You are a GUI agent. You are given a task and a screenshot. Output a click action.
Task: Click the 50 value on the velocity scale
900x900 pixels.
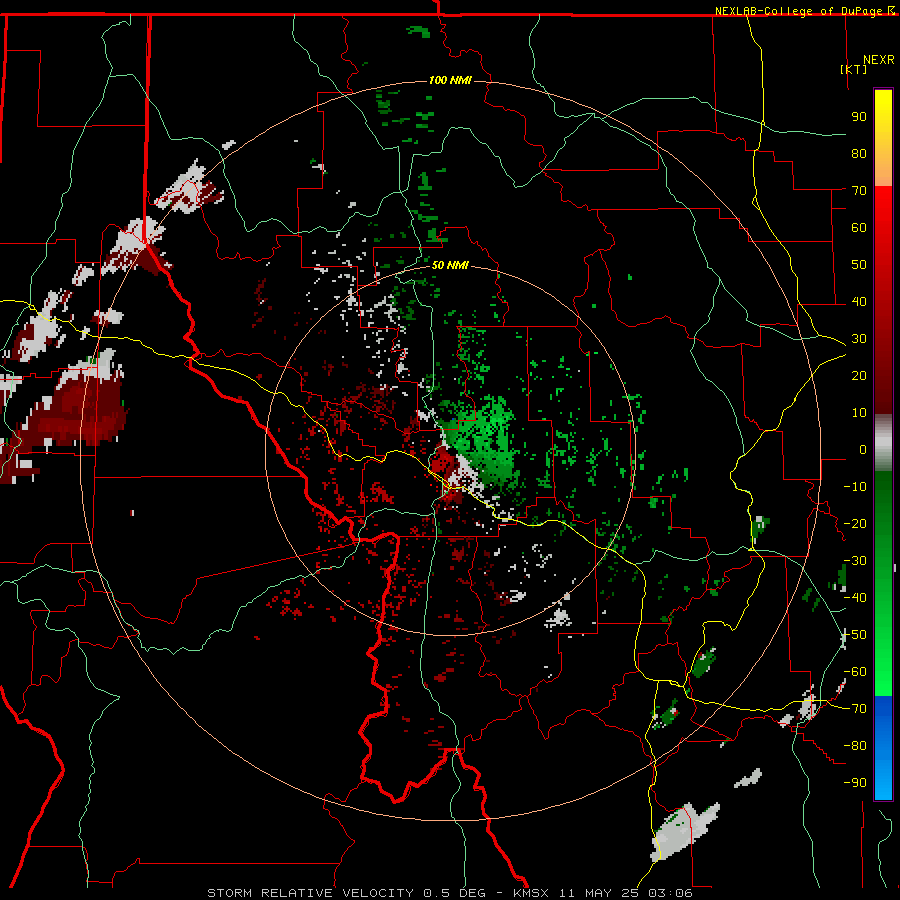click(x=859, y=265)
